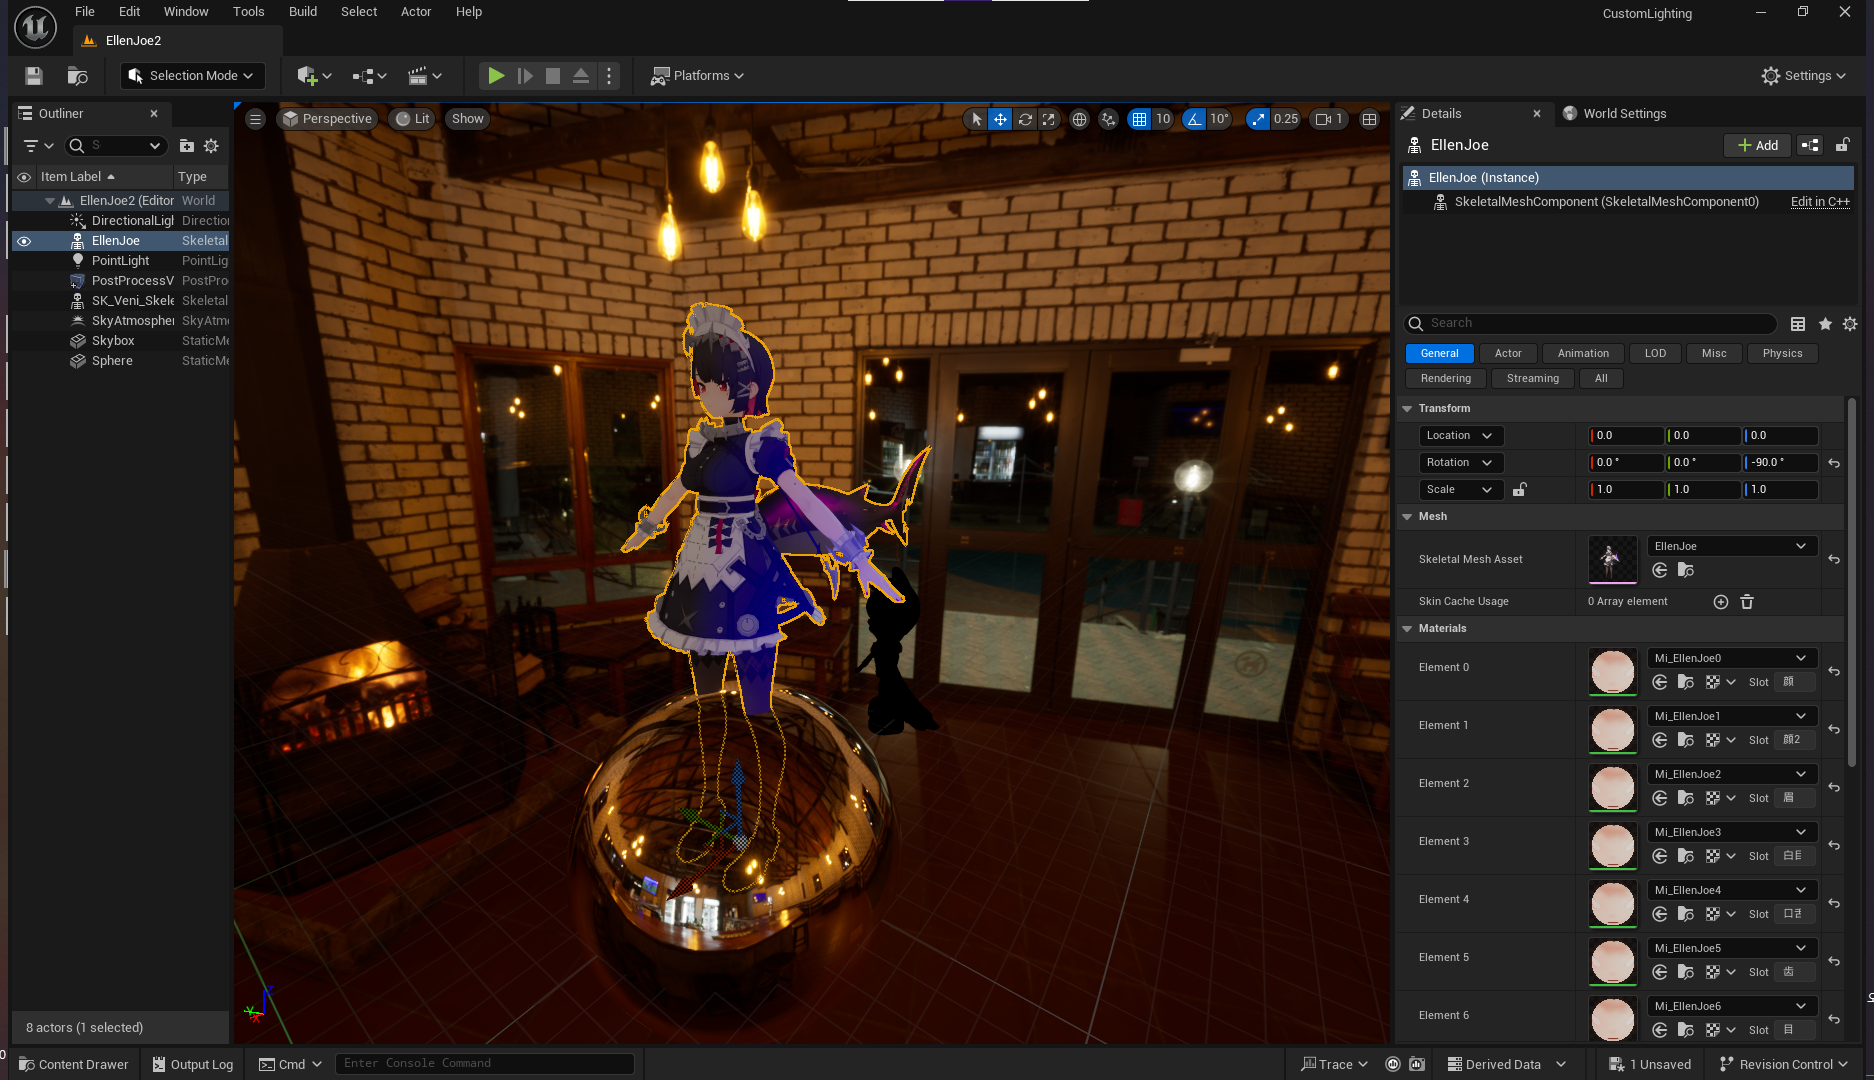Screen dimensions: 1874x1080
Task: Open the blueprints toolbar menu
Action: [x=369, y=76]
